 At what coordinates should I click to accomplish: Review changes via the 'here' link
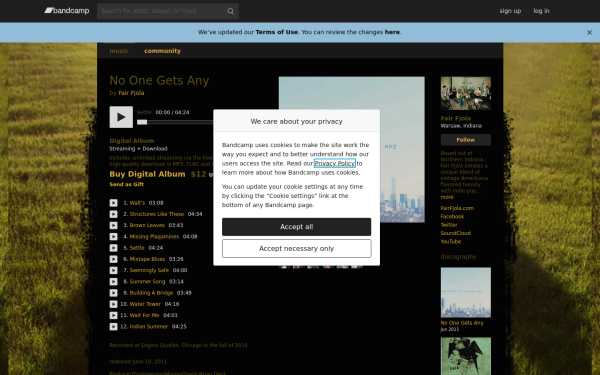point(392,32)
